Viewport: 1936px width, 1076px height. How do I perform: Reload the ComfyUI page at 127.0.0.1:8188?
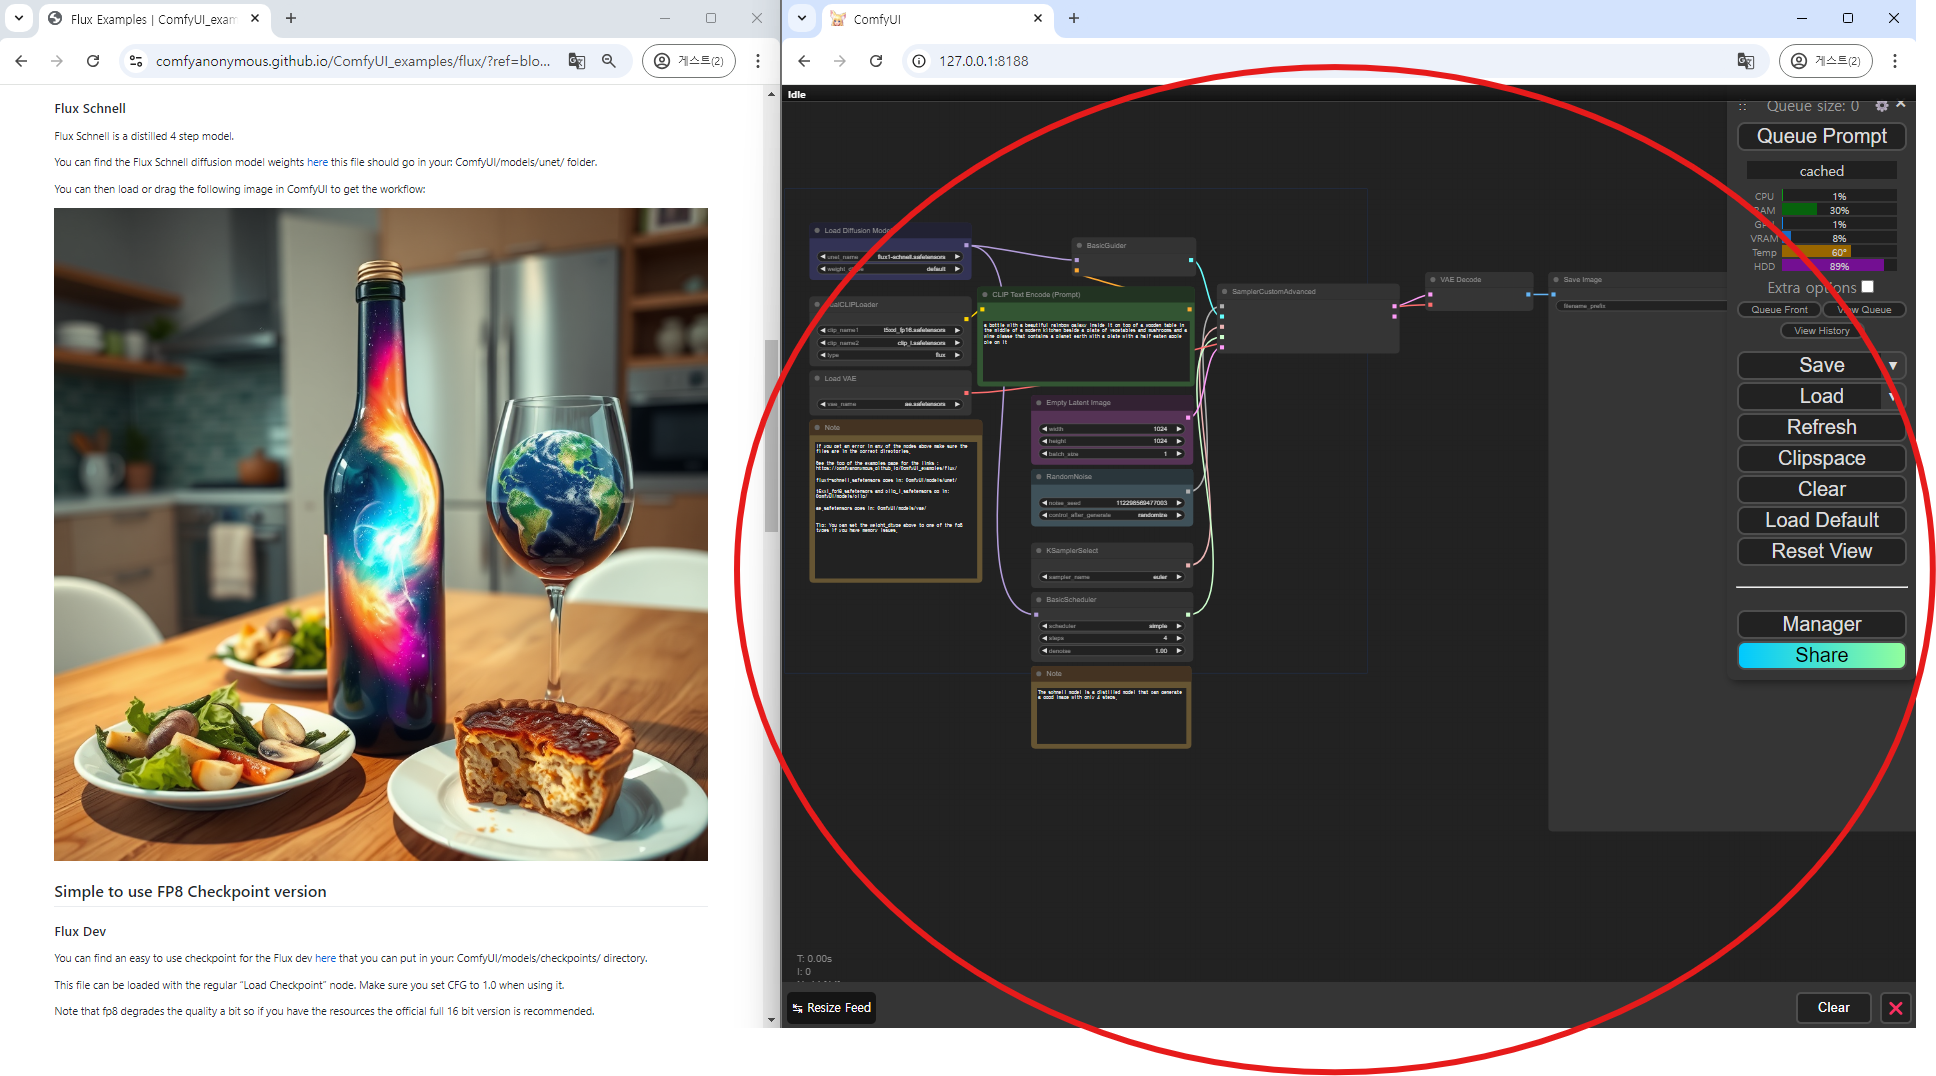pyautogui.click(x=876, y=61)
